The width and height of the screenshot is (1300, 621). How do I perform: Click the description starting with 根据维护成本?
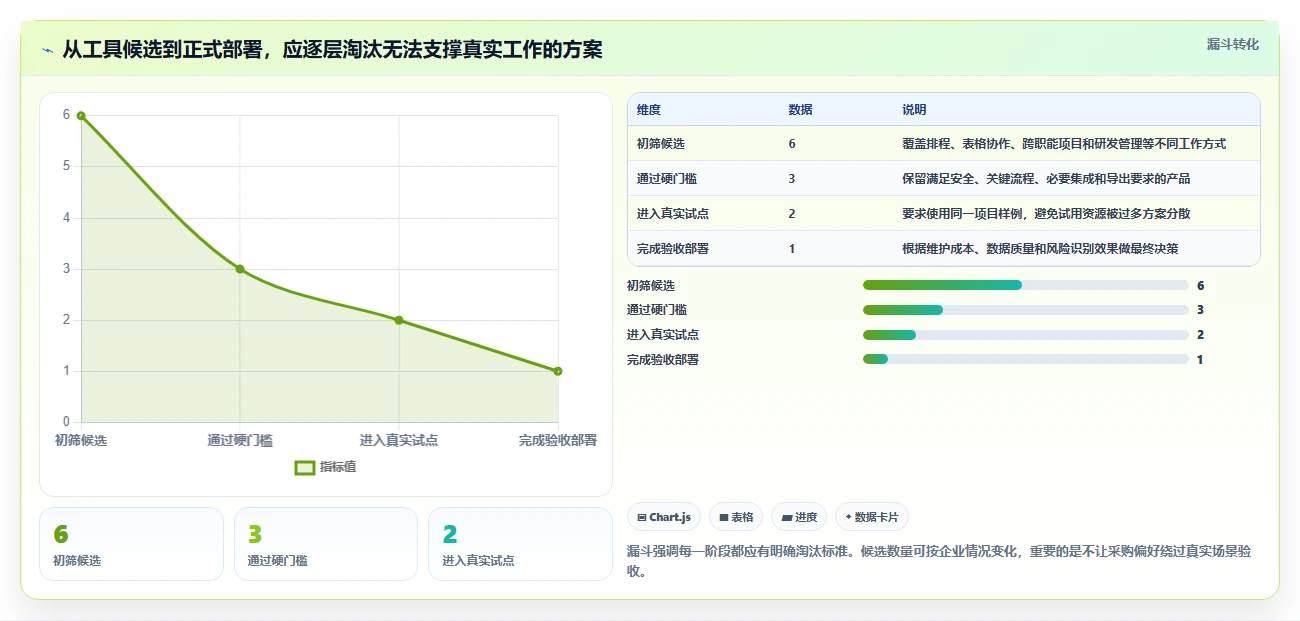(1040, 249)
